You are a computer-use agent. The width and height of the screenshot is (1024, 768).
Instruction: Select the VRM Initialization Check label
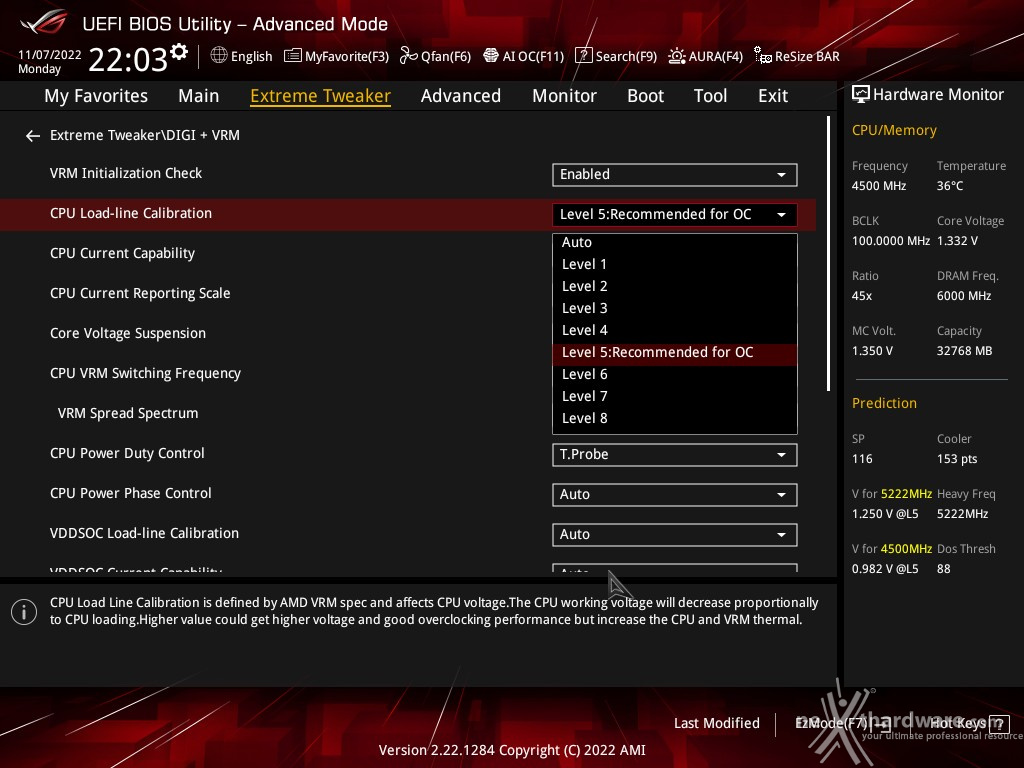(126, 173)
